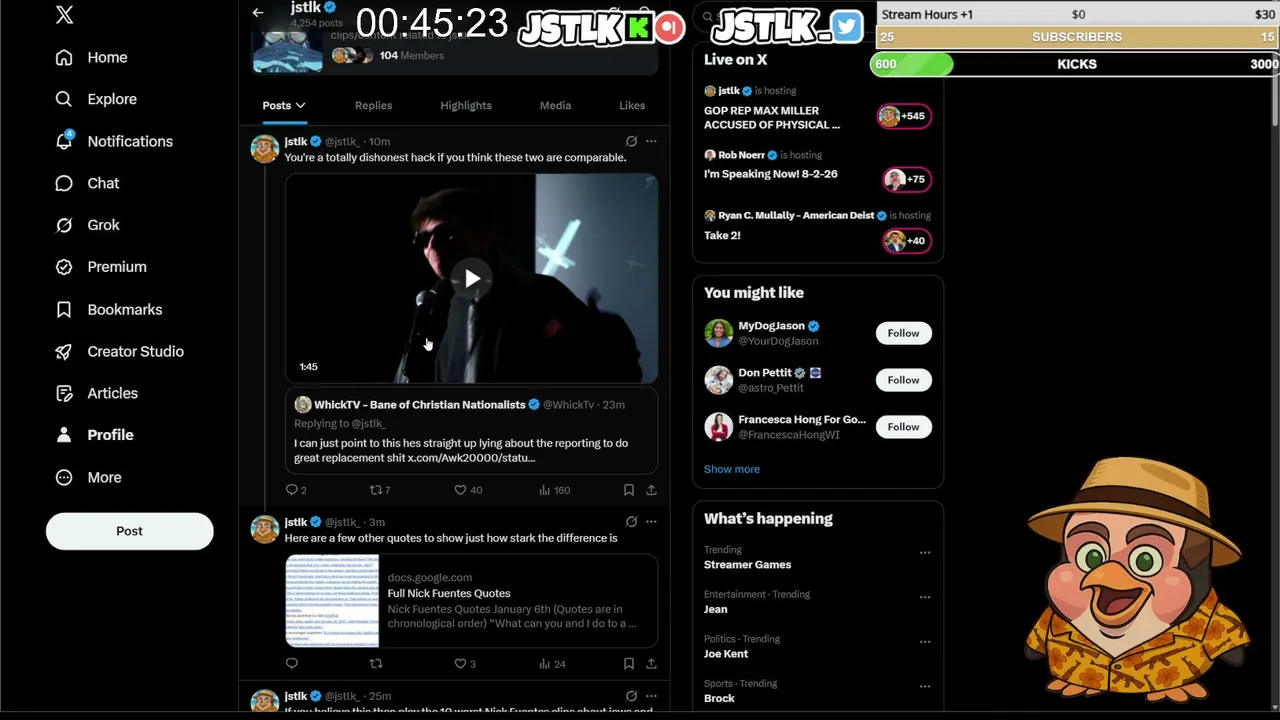This screenshot has width=1280, height=720.
Task: Click the Show more link
Action: [732, 469]
